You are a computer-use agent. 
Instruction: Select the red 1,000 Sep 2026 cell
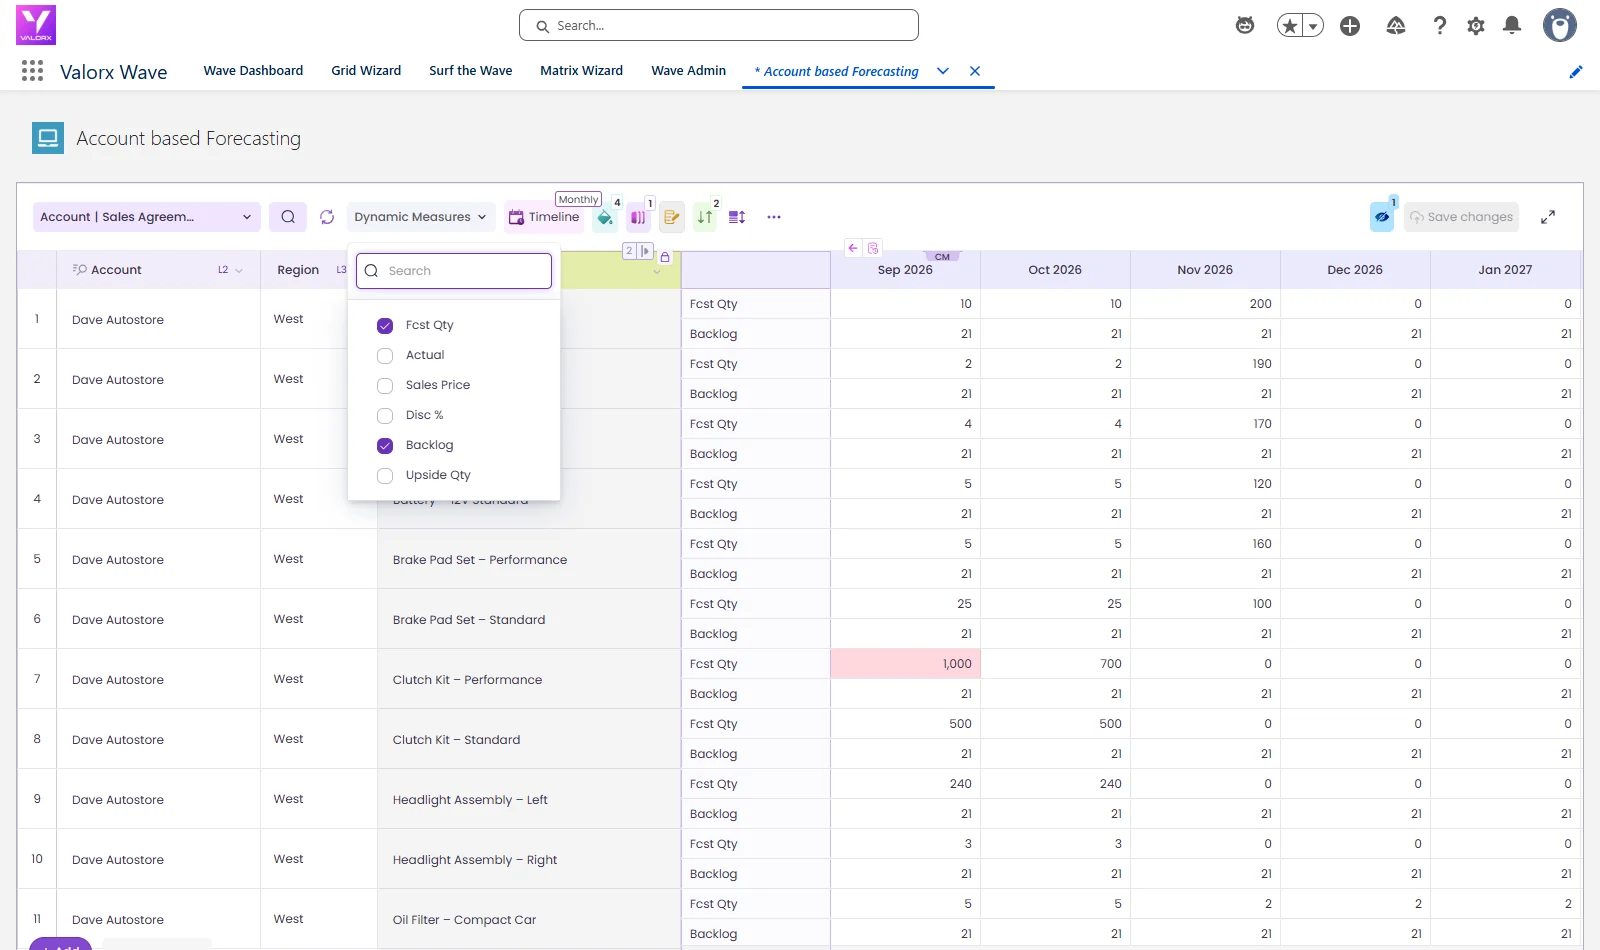pos(905,664)
